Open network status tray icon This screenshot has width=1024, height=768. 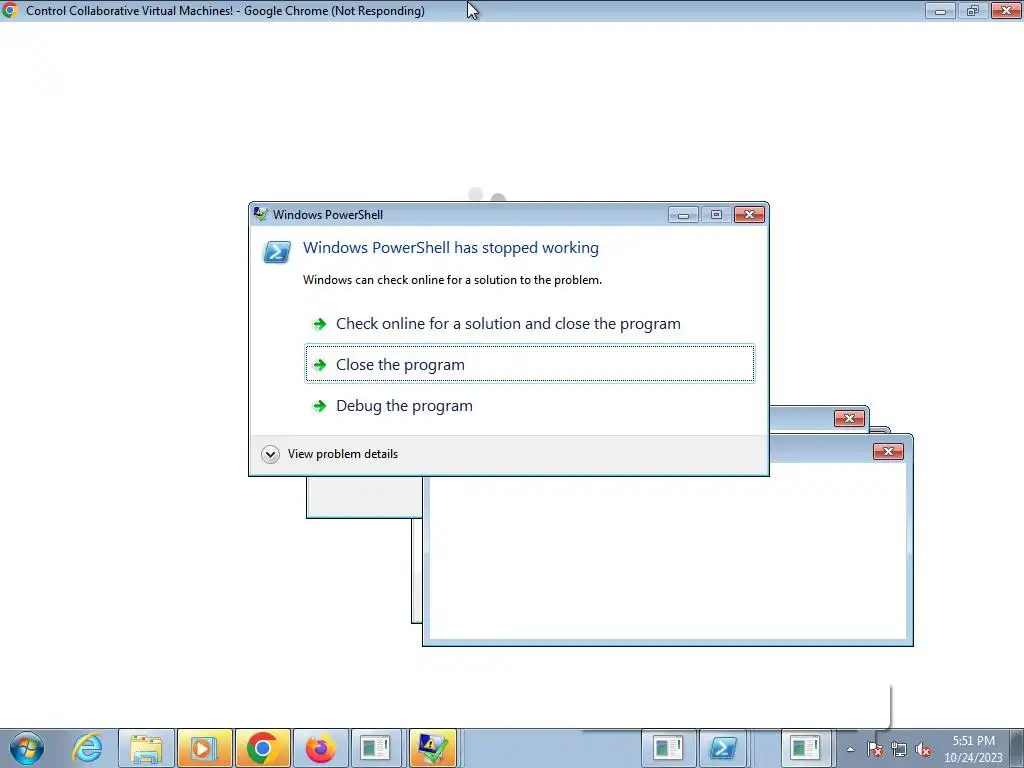pyautogui.click(x=899, y=750)
